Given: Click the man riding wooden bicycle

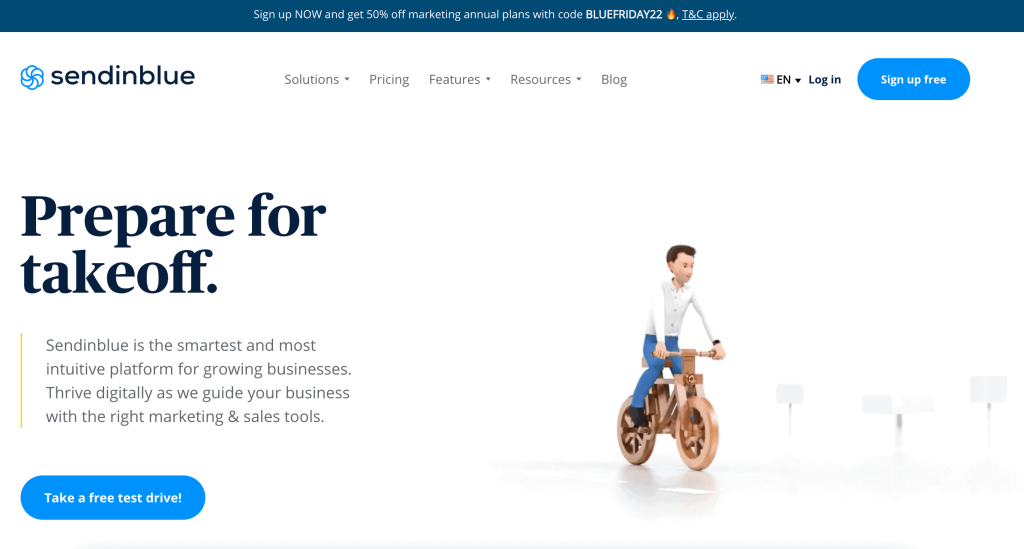Looking at the screenshot, I should tap(670, 357).
